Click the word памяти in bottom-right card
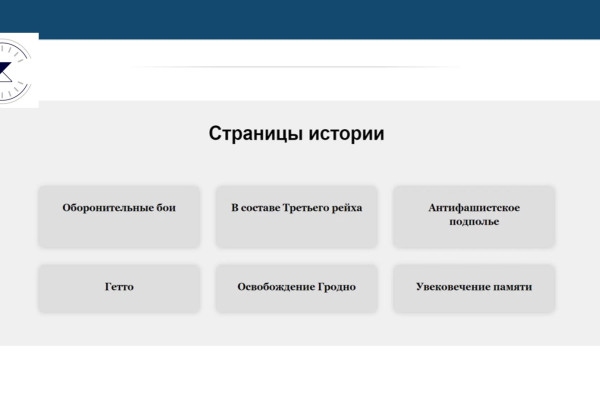 click(x=511, y=287)
